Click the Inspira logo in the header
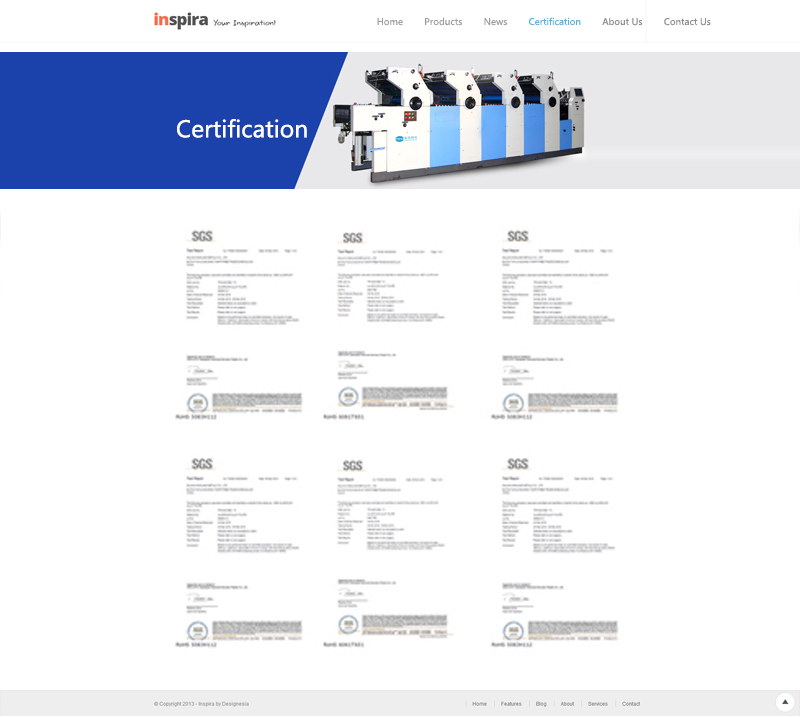This screenshot has height=717, width=800. coord(214,20)
